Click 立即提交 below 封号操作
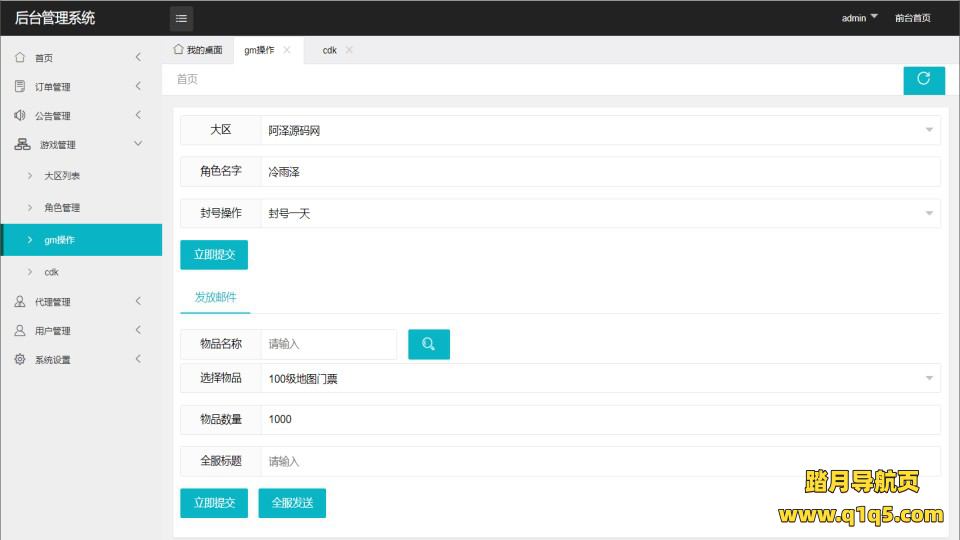 (x=214, y=255)
